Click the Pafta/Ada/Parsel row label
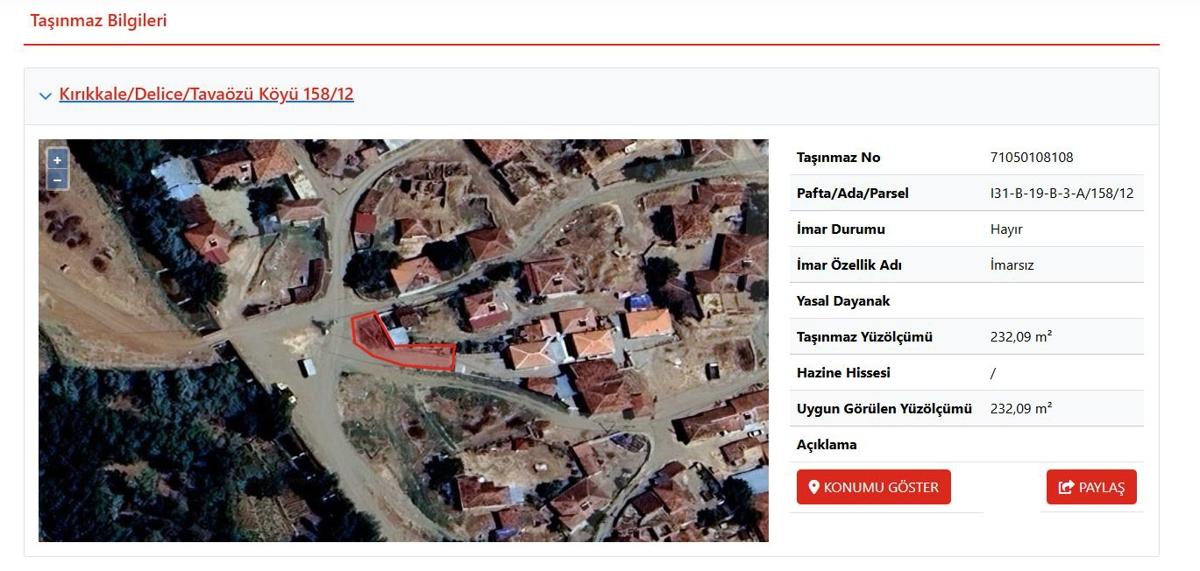 [x=852, y=193]
